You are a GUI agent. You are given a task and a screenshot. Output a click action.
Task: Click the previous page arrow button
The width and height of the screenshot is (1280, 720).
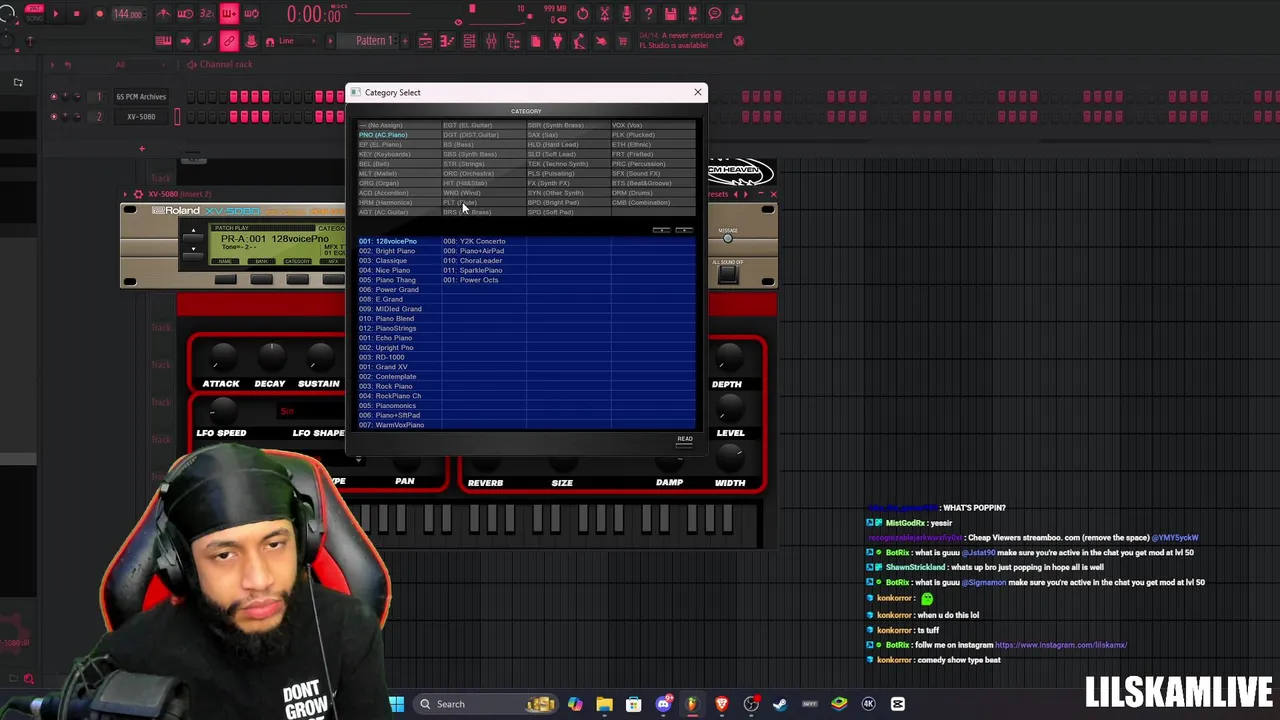662,230
